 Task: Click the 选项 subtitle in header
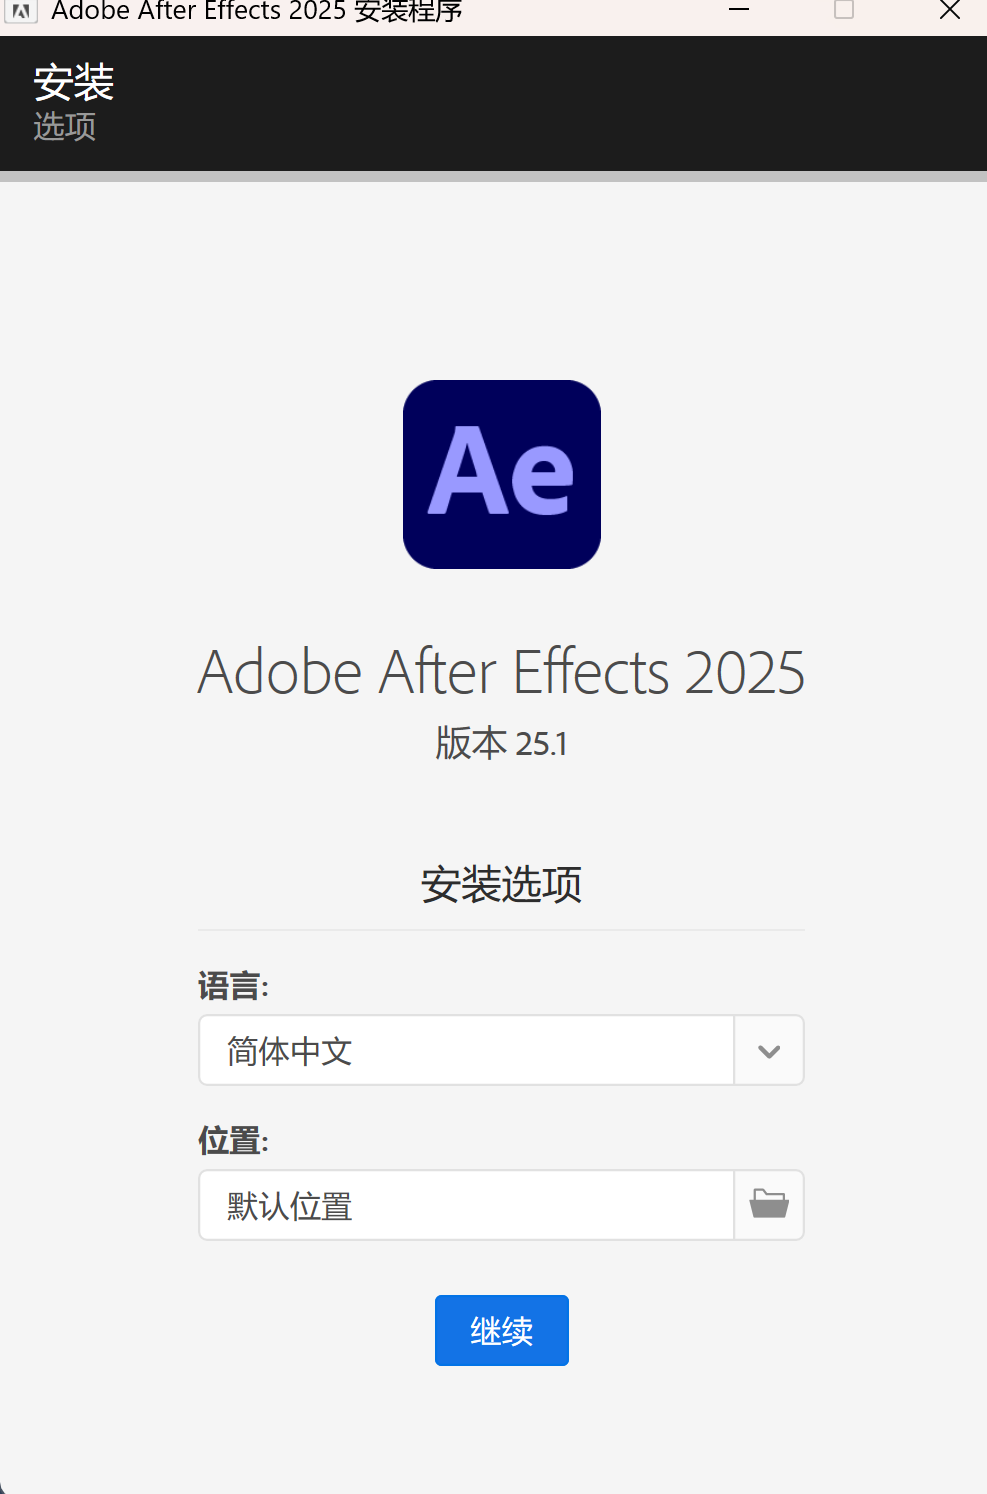coord(65,126)
